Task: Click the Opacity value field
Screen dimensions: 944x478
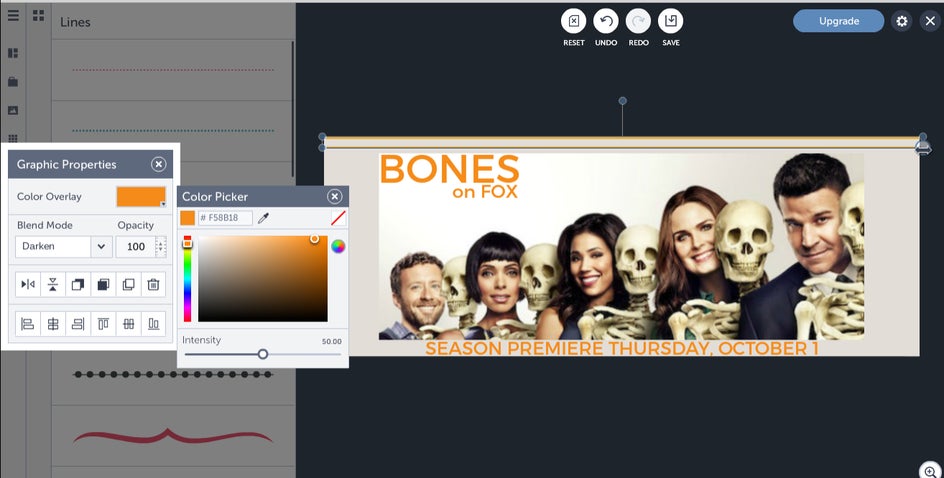Action: [135, 246]
